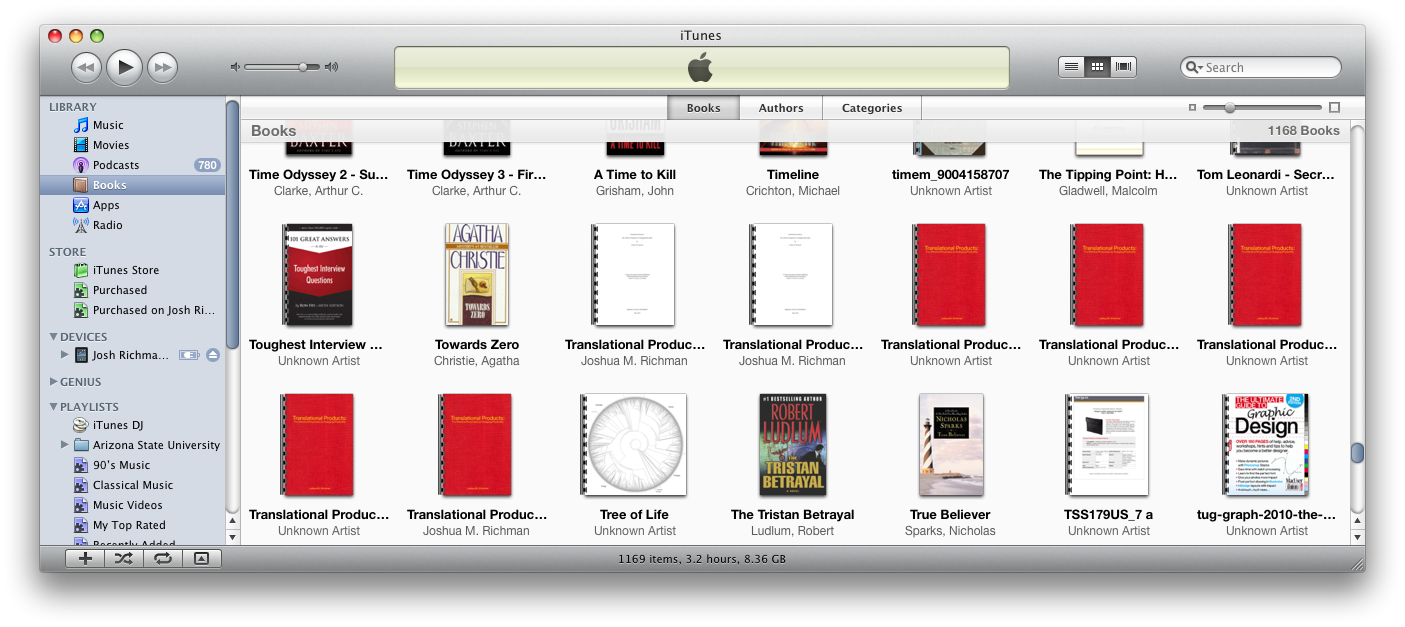Click the "A Time to Kill" title
1405x627 pixels.
635,175
